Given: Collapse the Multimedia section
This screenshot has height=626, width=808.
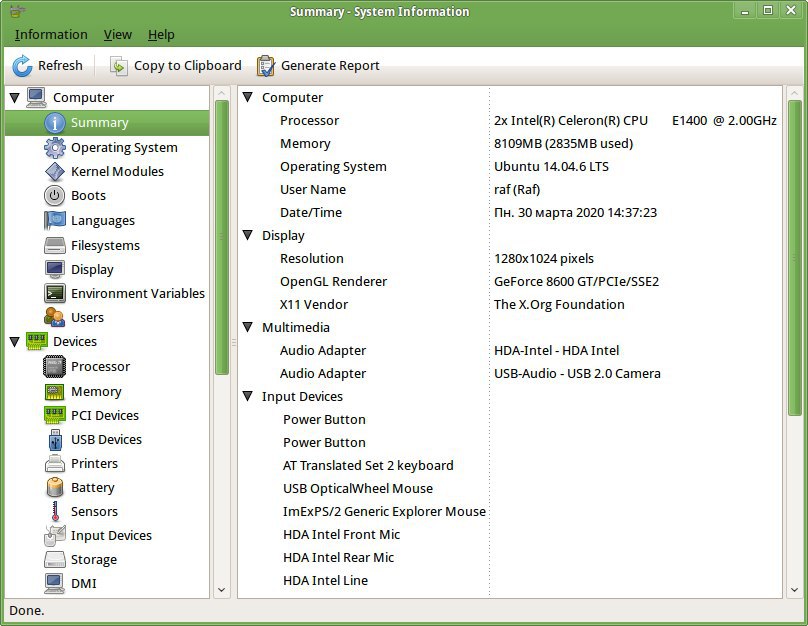Looking at the screenshot, I should (248, 327).
